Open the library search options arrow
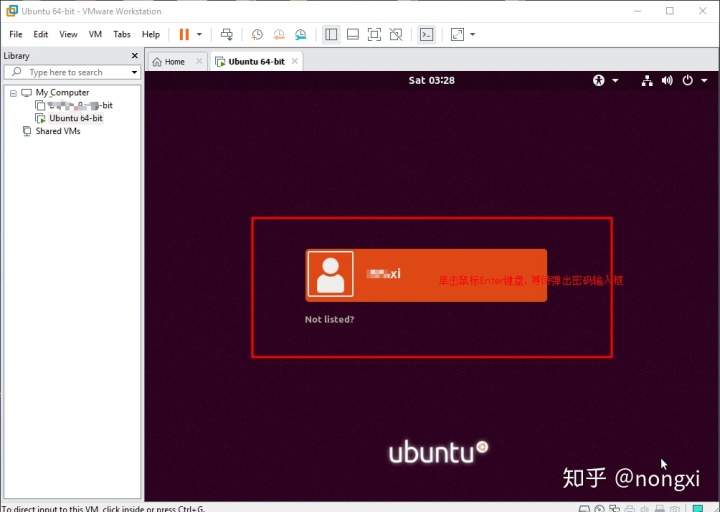 click(x=134, y=72)
